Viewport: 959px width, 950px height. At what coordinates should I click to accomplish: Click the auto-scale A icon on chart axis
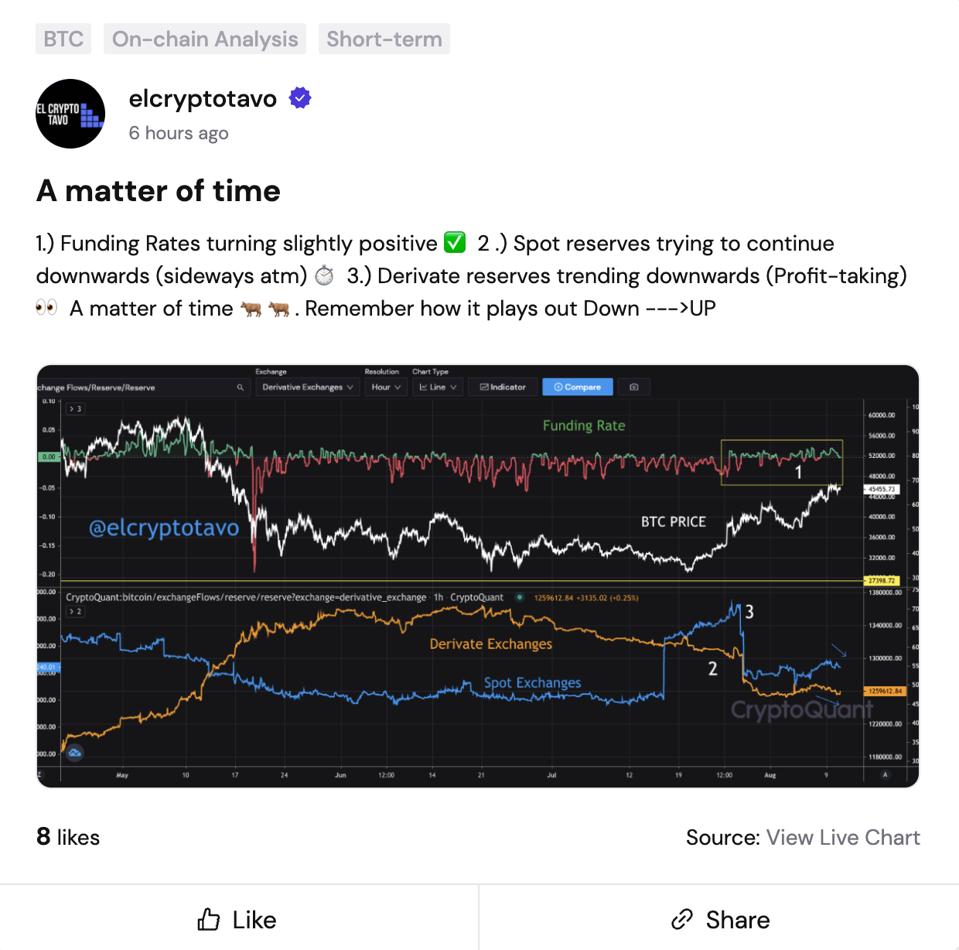(x=884, y=775)
